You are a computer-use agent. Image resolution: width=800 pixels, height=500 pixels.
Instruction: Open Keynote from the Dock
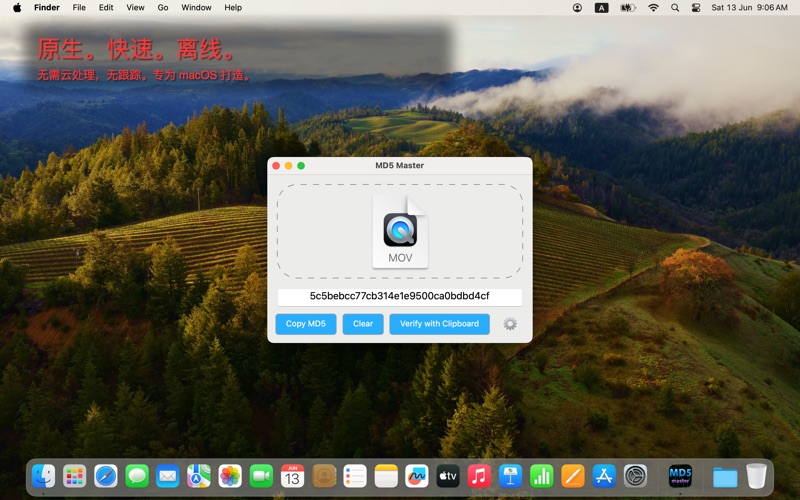(510, 476)
